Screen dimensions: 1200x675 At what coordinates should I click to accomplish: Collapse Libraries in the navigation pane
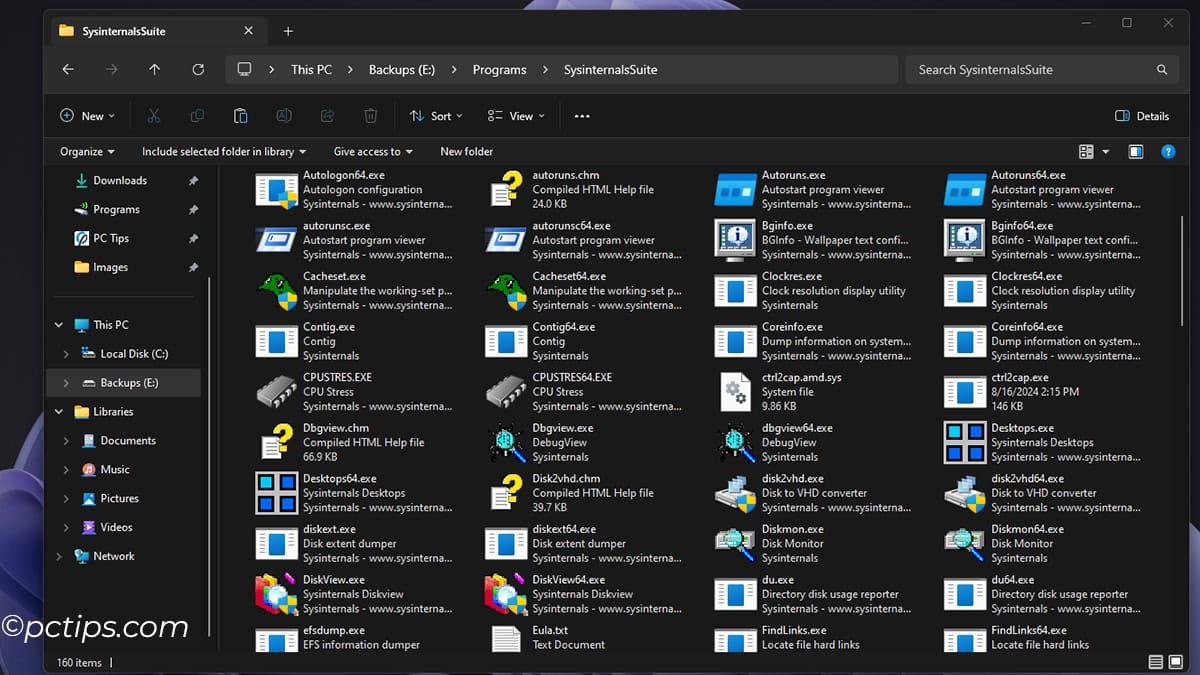click(x=58, y=411)
